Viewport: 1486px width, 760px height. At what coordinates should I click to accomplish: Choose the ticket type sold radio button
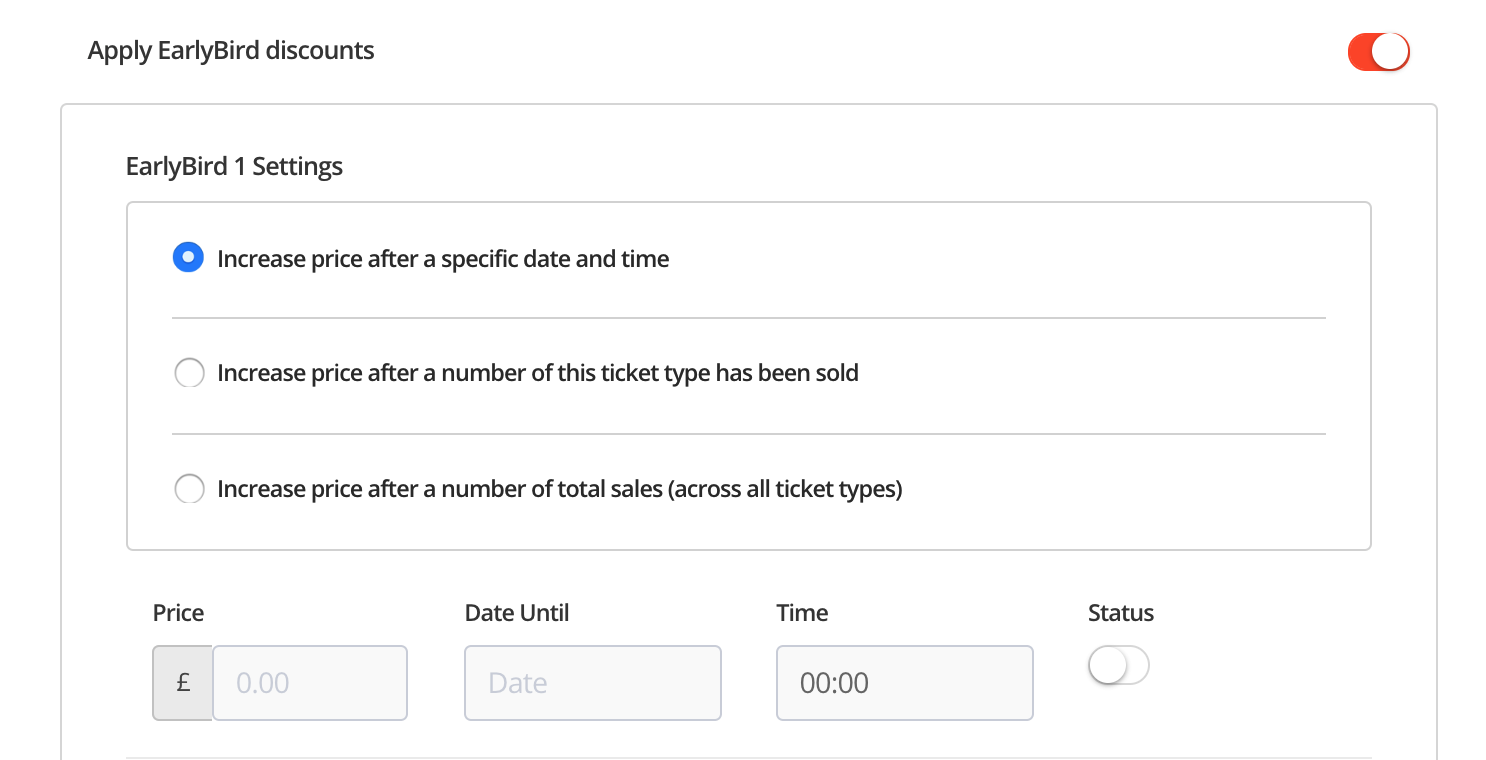tap(189, 374)
